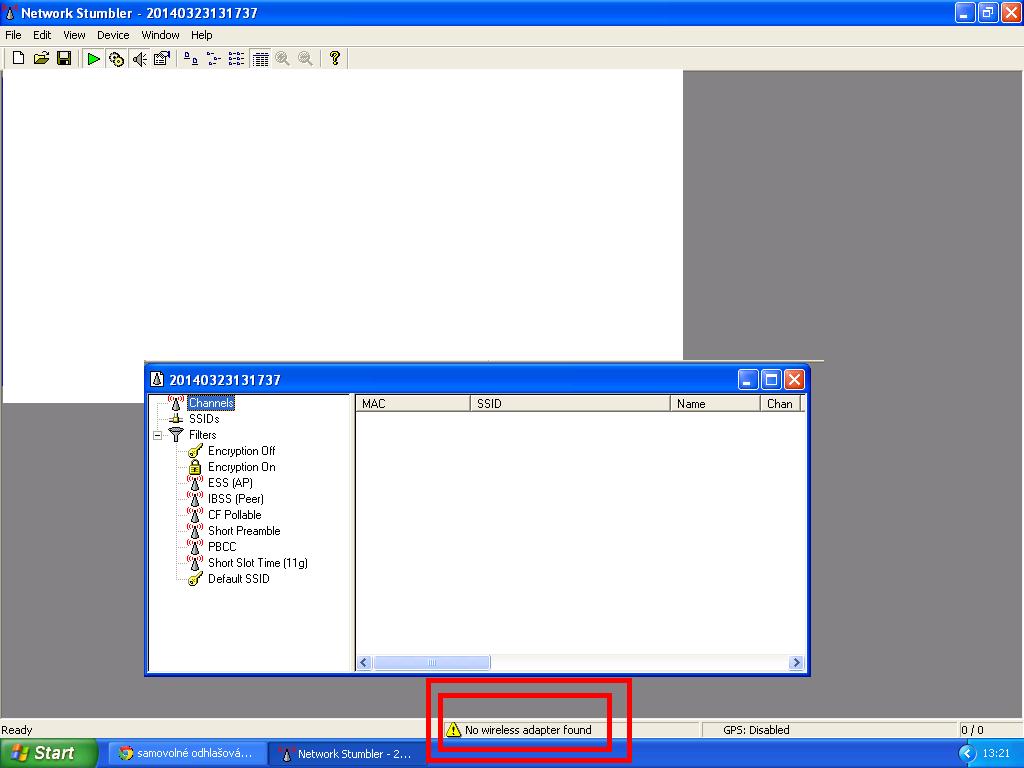This screenshot has height=768, width=1024.
Task: Click the Ready status bar text
Action: [x=16, y=730]
